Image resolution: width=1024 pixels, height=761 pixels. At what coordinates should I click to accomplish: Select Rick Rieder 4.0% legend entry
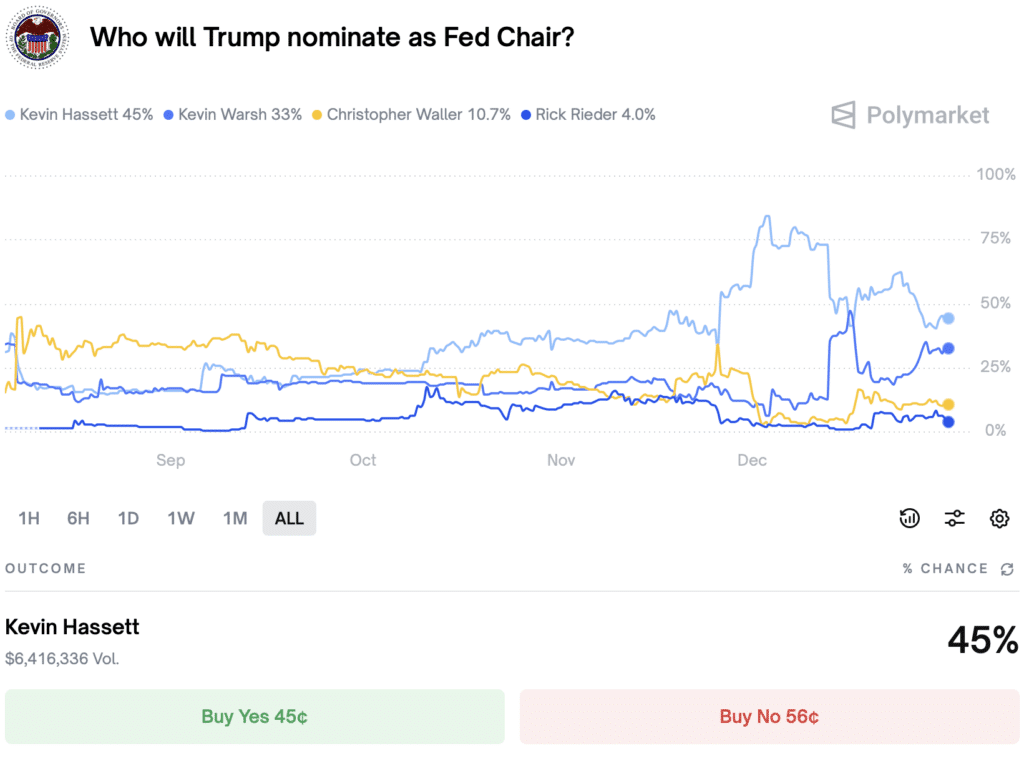[x=588, y=115]
